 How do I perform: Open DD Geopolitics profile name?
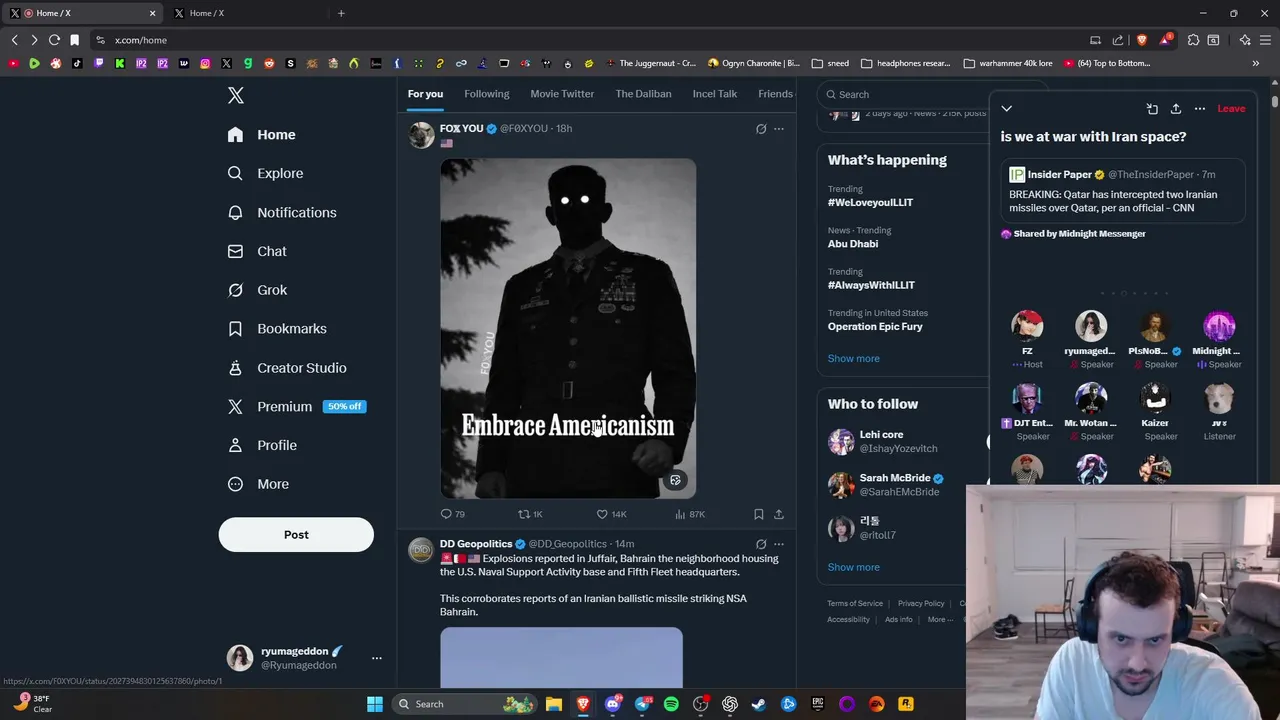pos(476,544)
